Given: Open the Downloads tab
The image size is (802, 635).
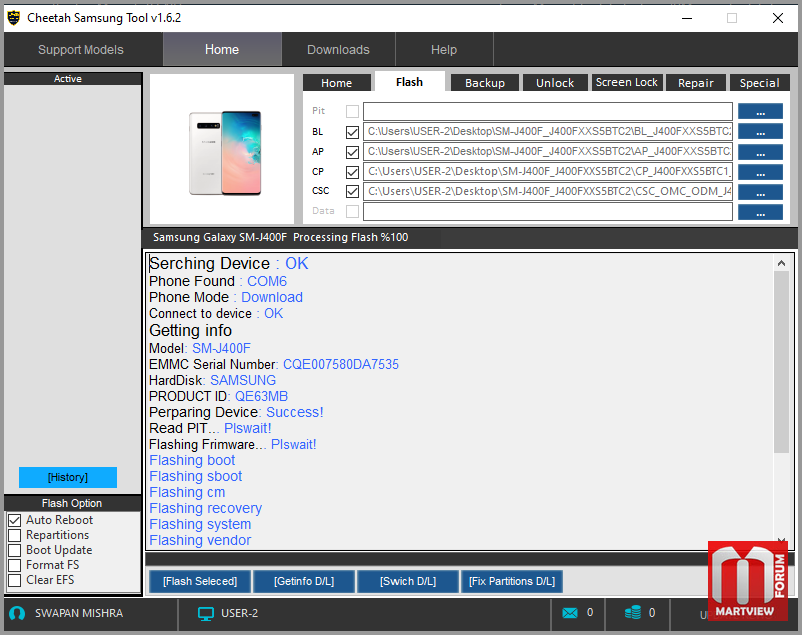Looking at the screenshot, I should (x=338, y=50).
